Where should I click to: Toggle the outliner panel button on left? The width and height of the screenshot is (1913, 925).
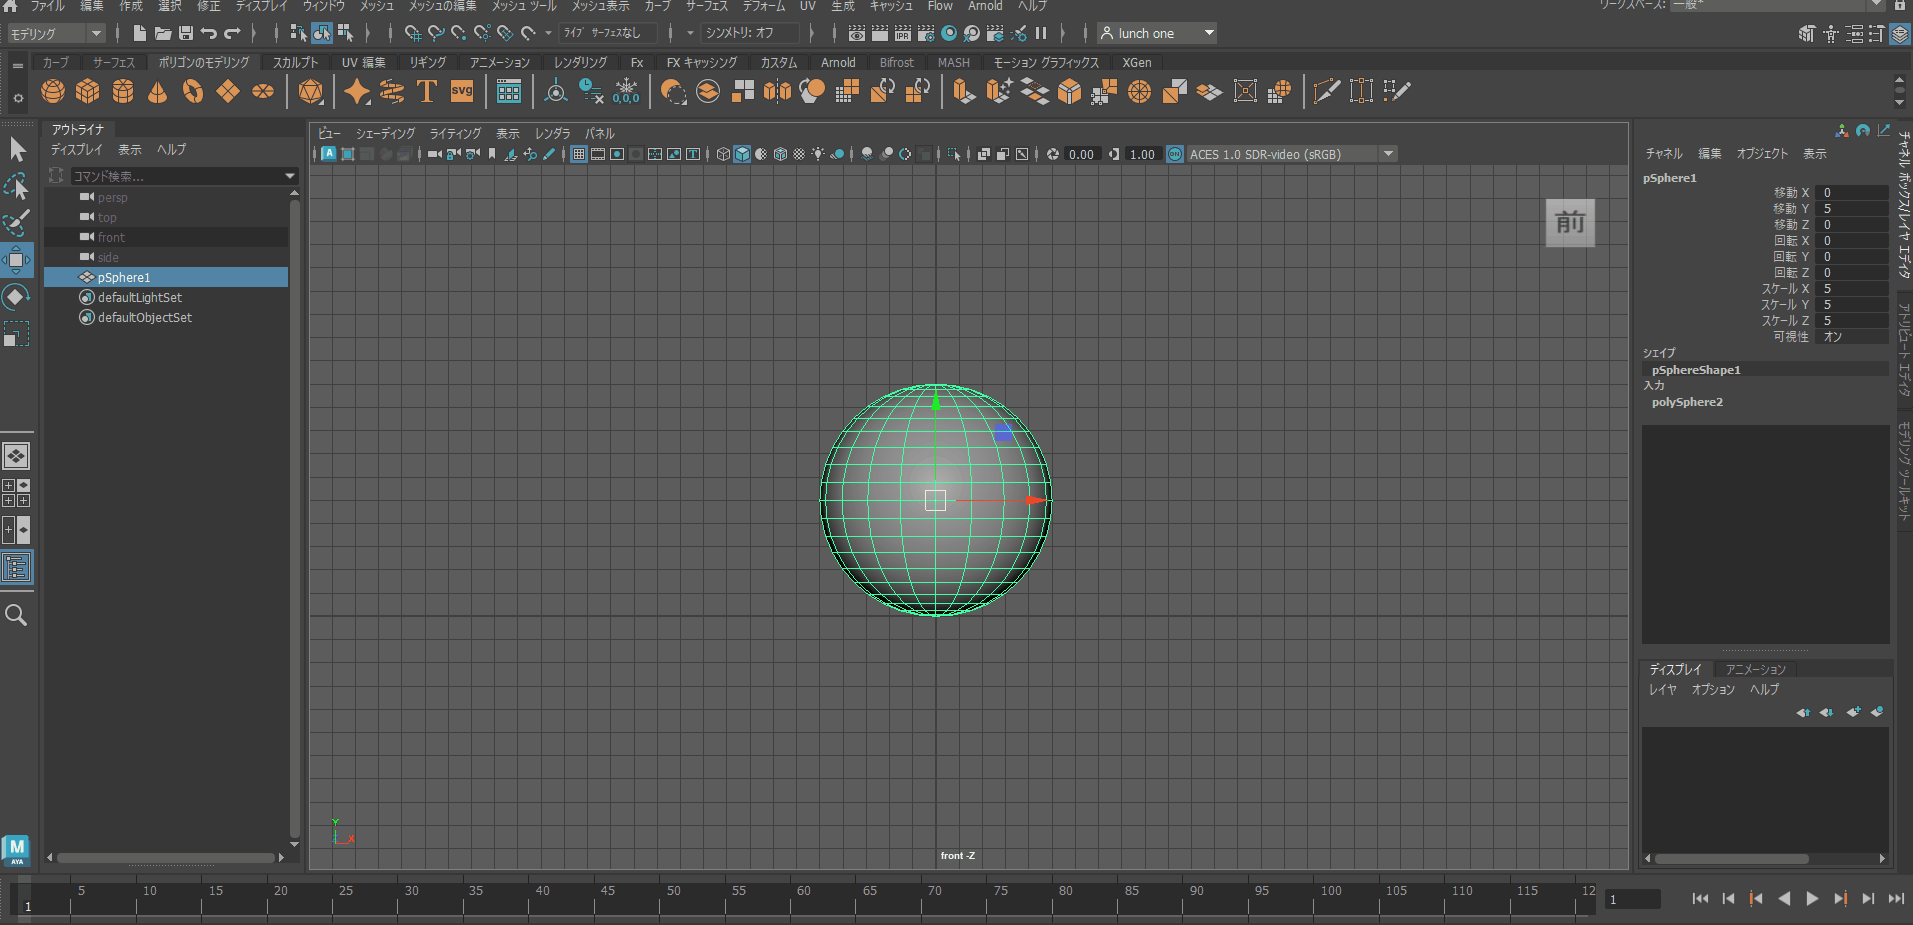[17, 568]
